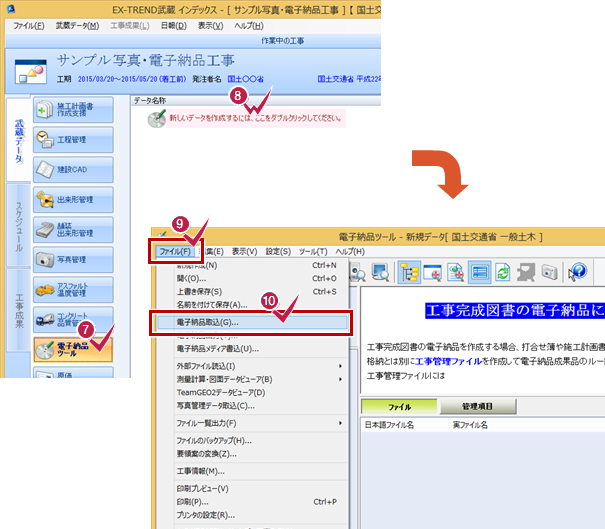This screenshot has width=605, height=529.
Task: Click EX-TREND武蔵 app icon in title bar
Action: (11, 8)
